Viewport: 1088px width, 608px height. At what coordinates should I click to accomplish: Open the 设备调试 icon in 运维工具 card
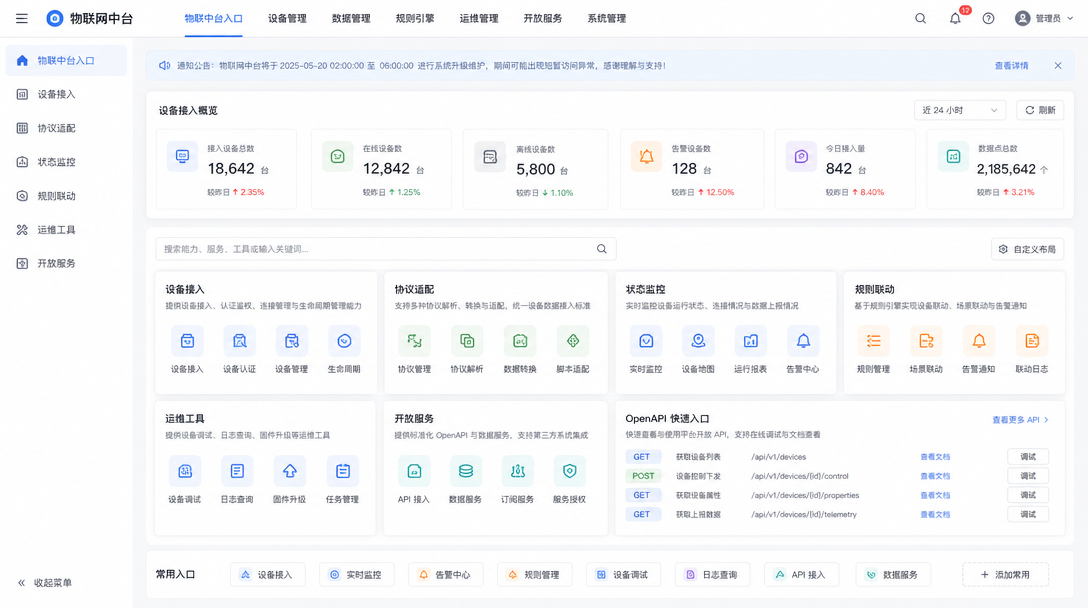tap(185, 471)
